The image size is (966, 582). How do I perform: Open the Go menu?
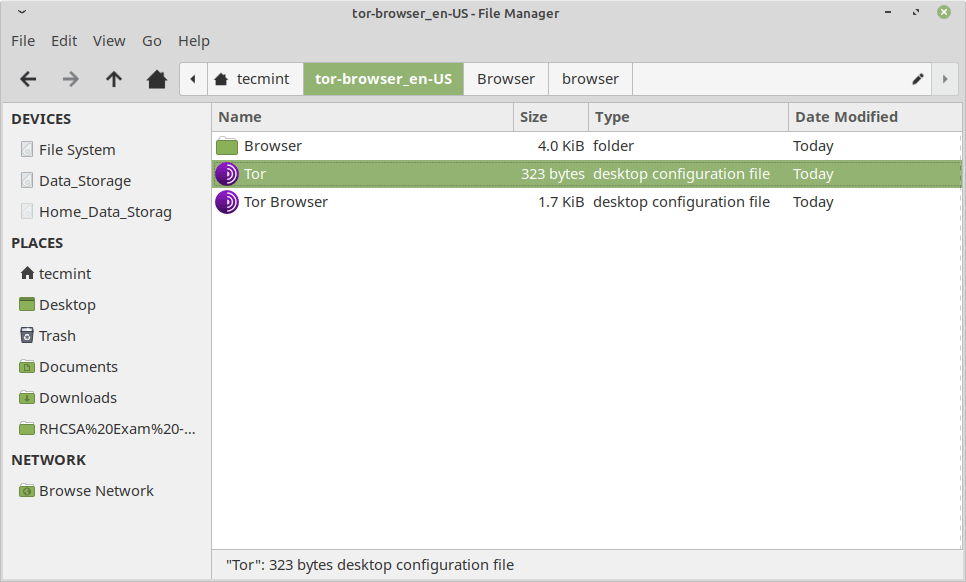(152, 41)
